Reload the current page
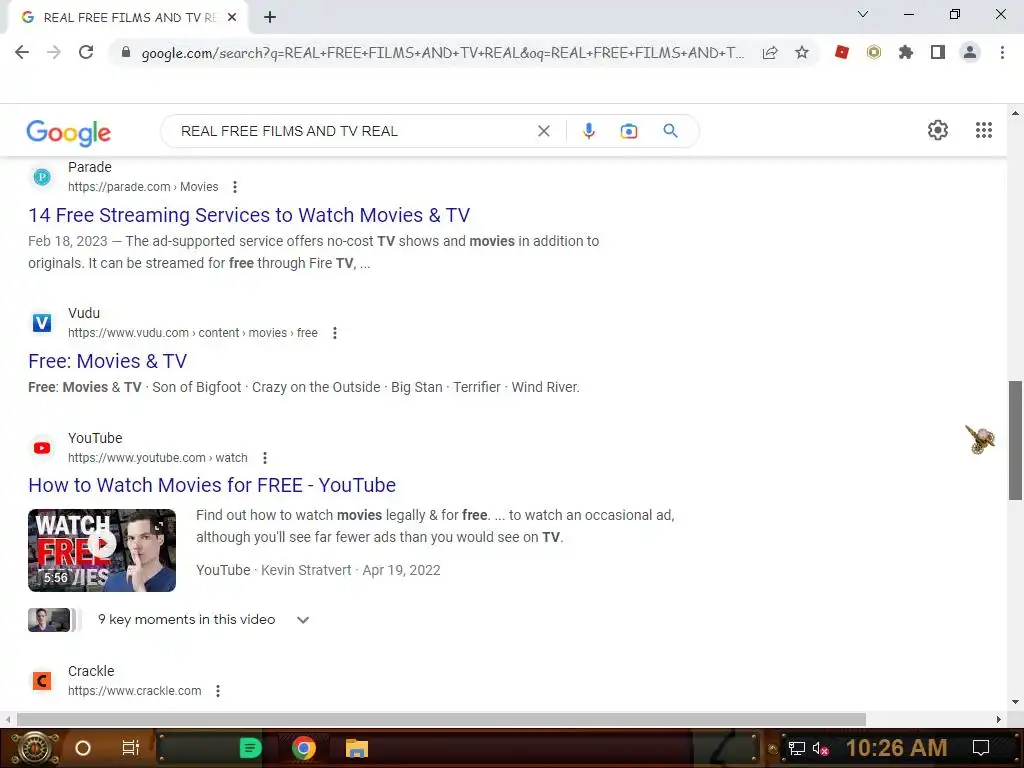This screenshot has height=768, width=1024. click(86, 52)
